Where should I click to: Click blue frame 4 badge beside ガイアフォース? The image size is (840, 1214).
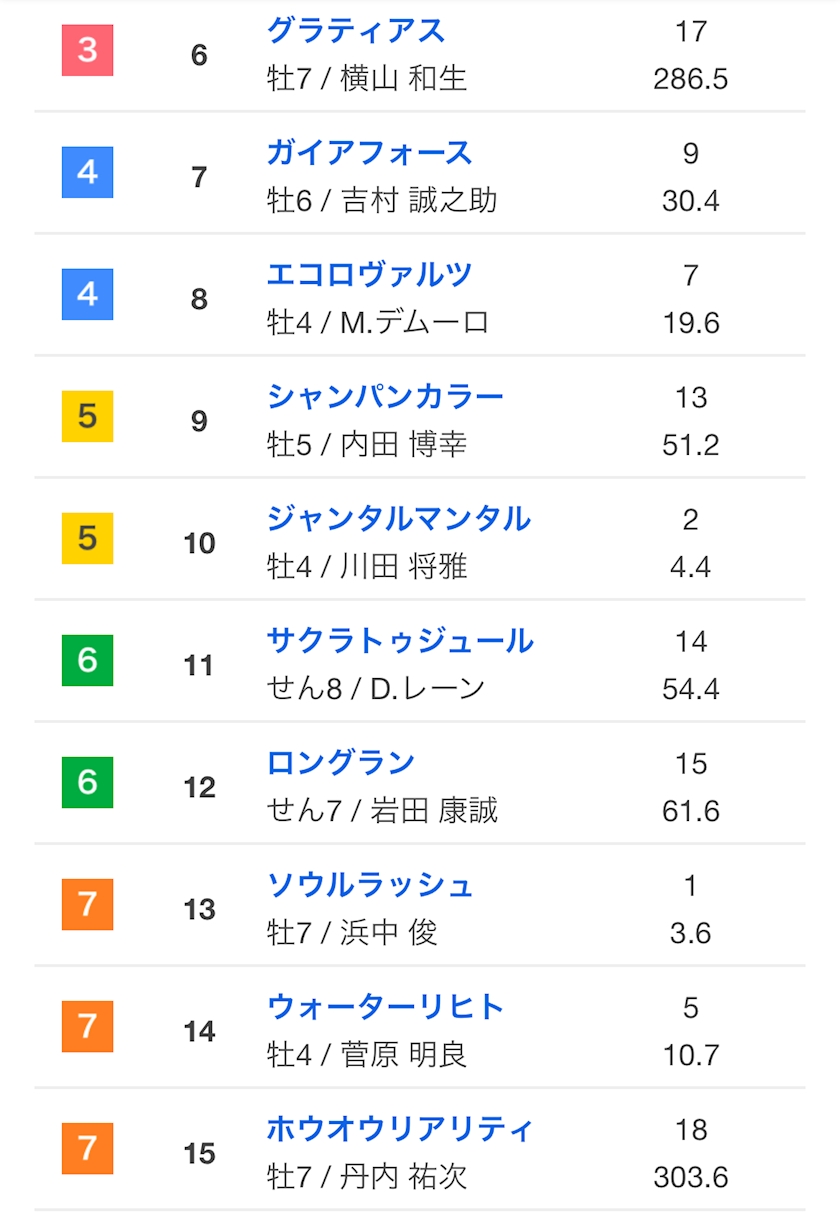pos(87,173)
